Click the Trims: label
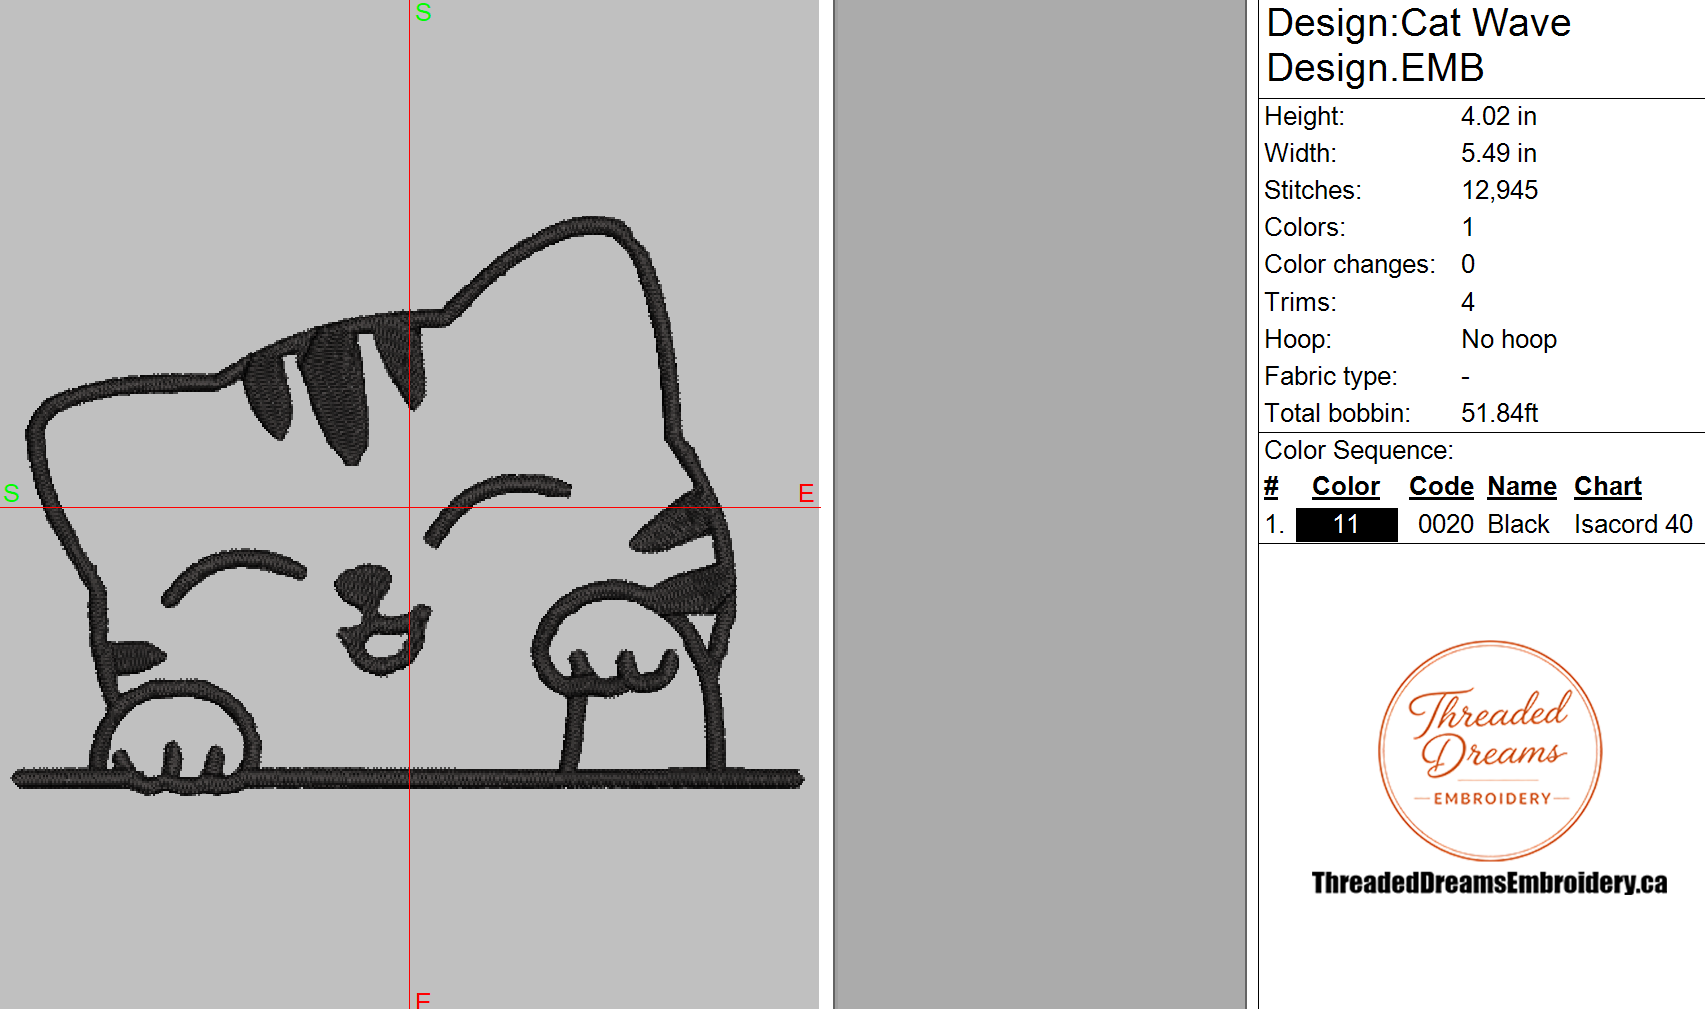The image size is (1705, 1009). [x=1300, y=303]
